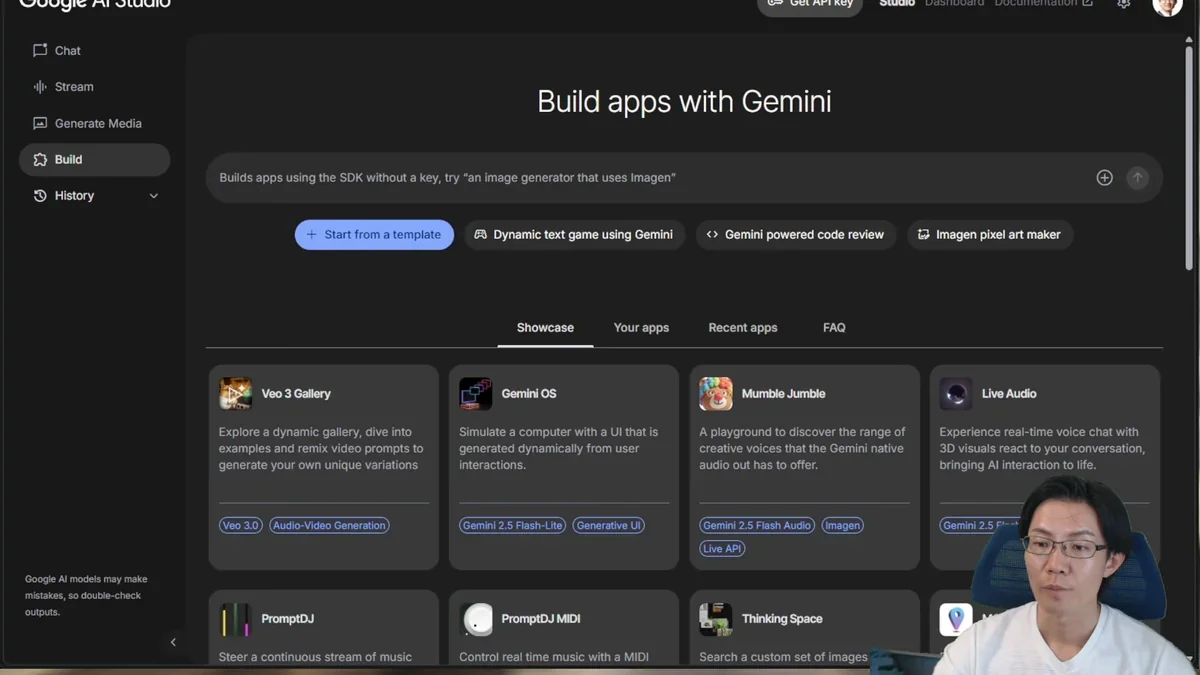Select Dynamic text game using Gemini

tap(575, 235)
